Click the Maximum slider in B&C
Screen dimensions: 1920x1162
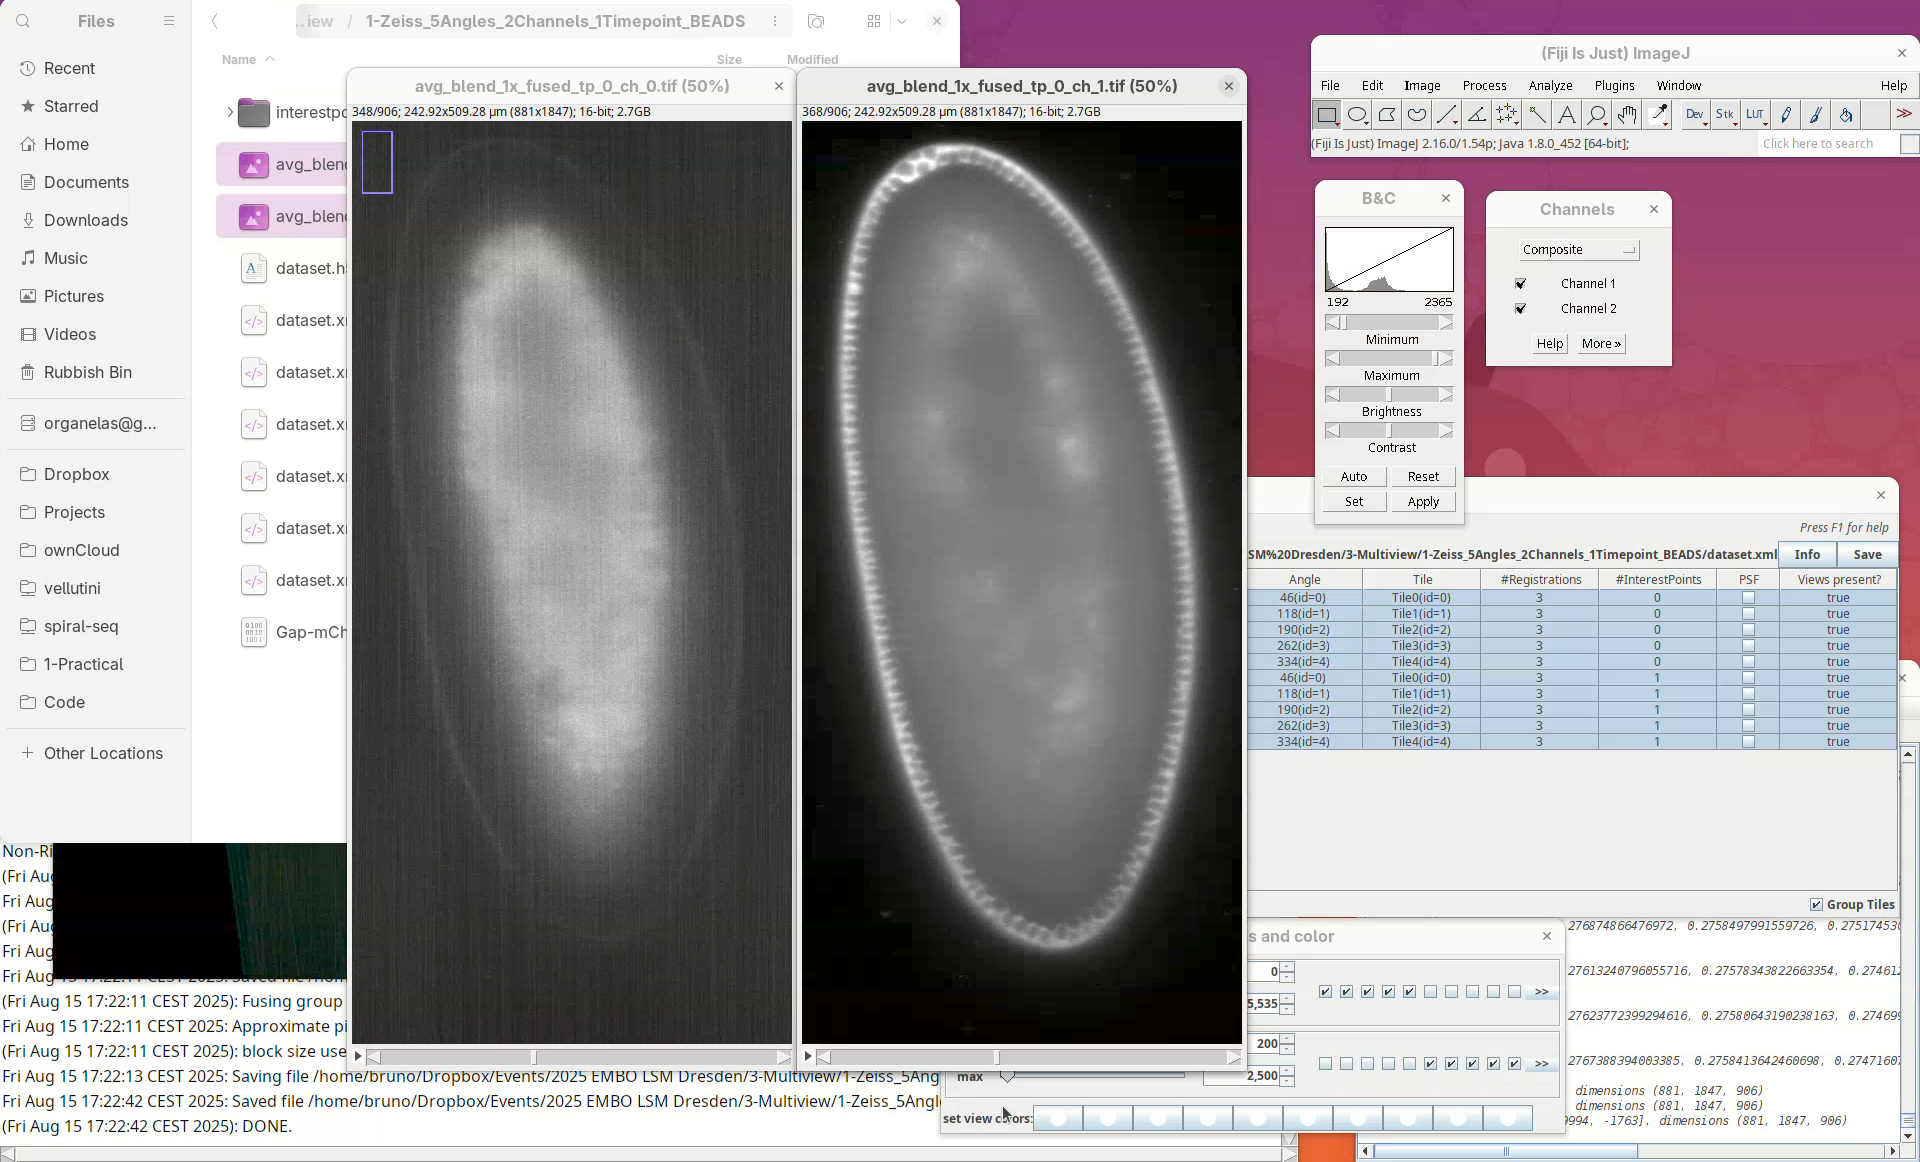pyautogui.click(x=1389, y=358)
